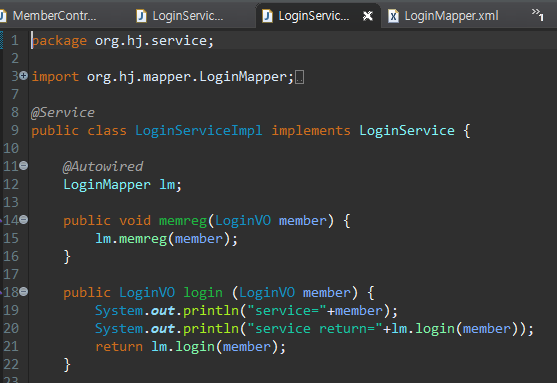Screen dimensions: 557x383
Task: Click the Java icon of the first LoginServic... tab
Action: tap(141, 16)
